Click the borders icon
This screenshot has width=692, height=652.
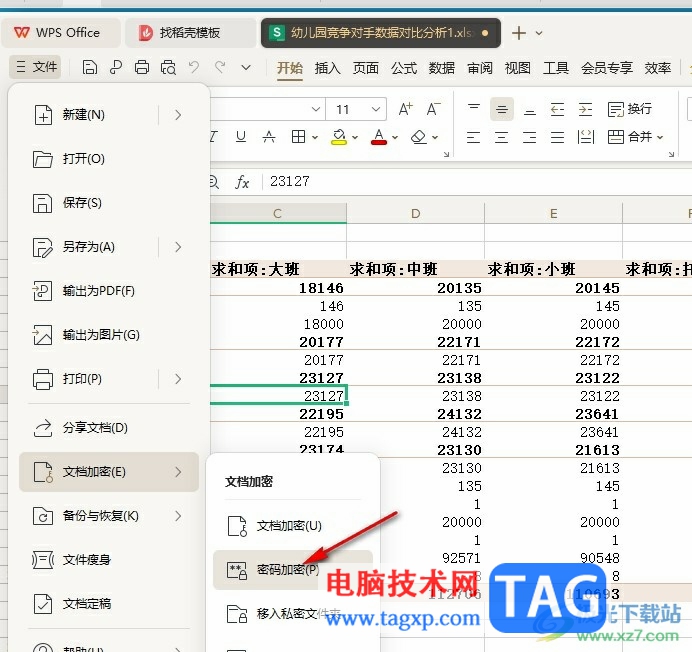(x=298, y=137)
